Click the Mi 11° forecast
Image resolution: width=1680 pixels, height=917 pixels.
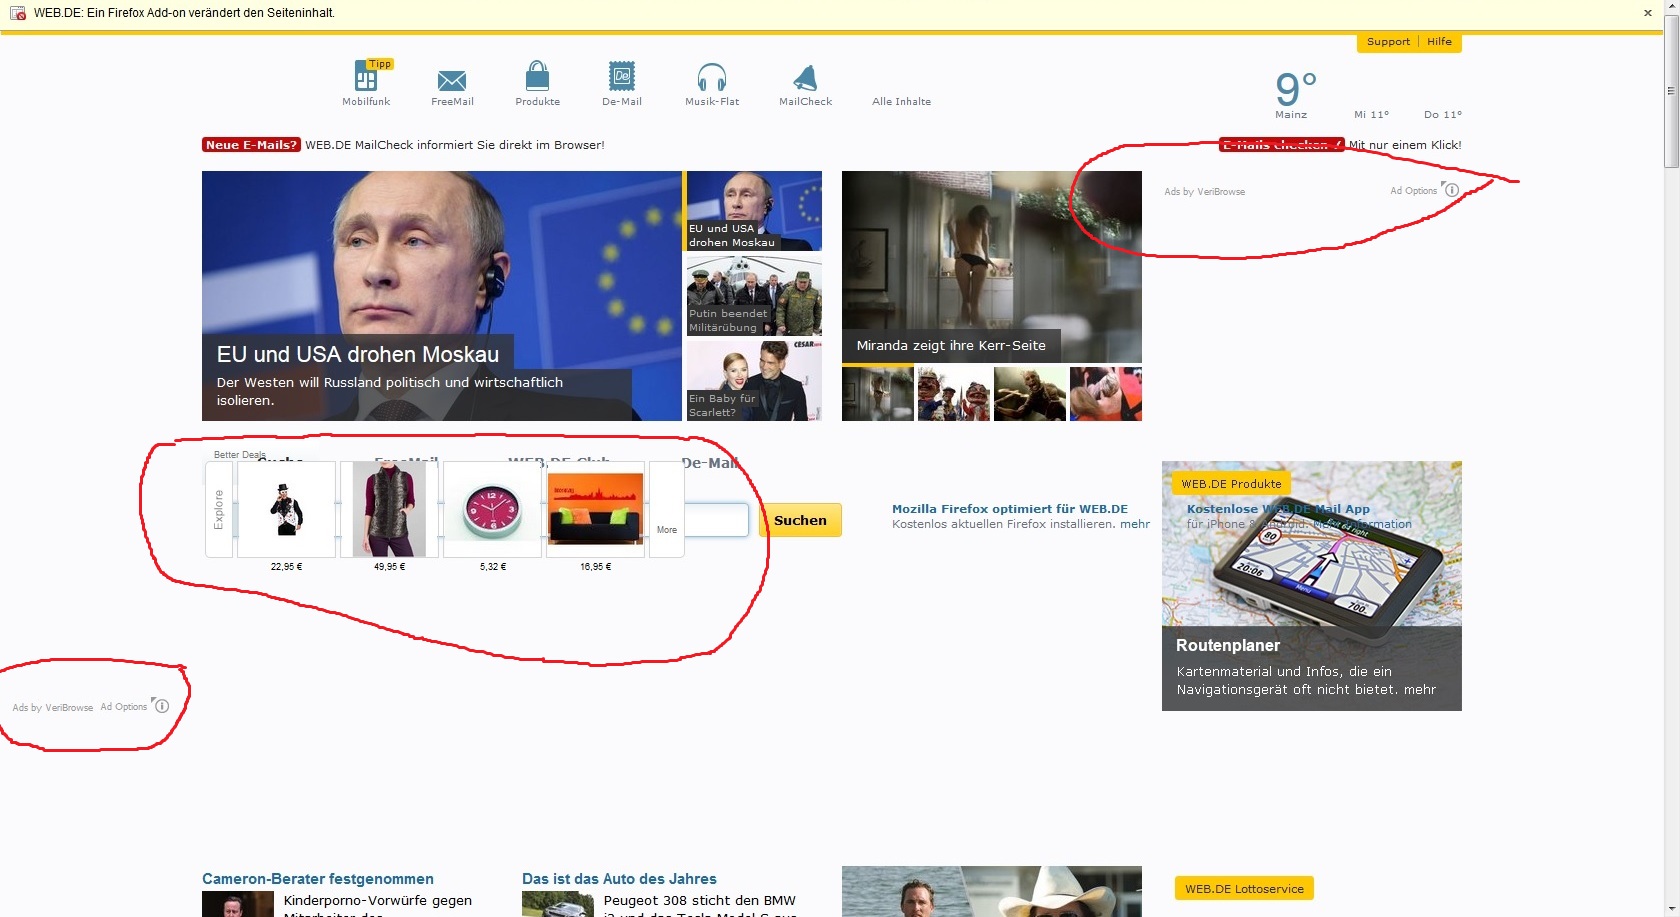tap(1371, 115)
